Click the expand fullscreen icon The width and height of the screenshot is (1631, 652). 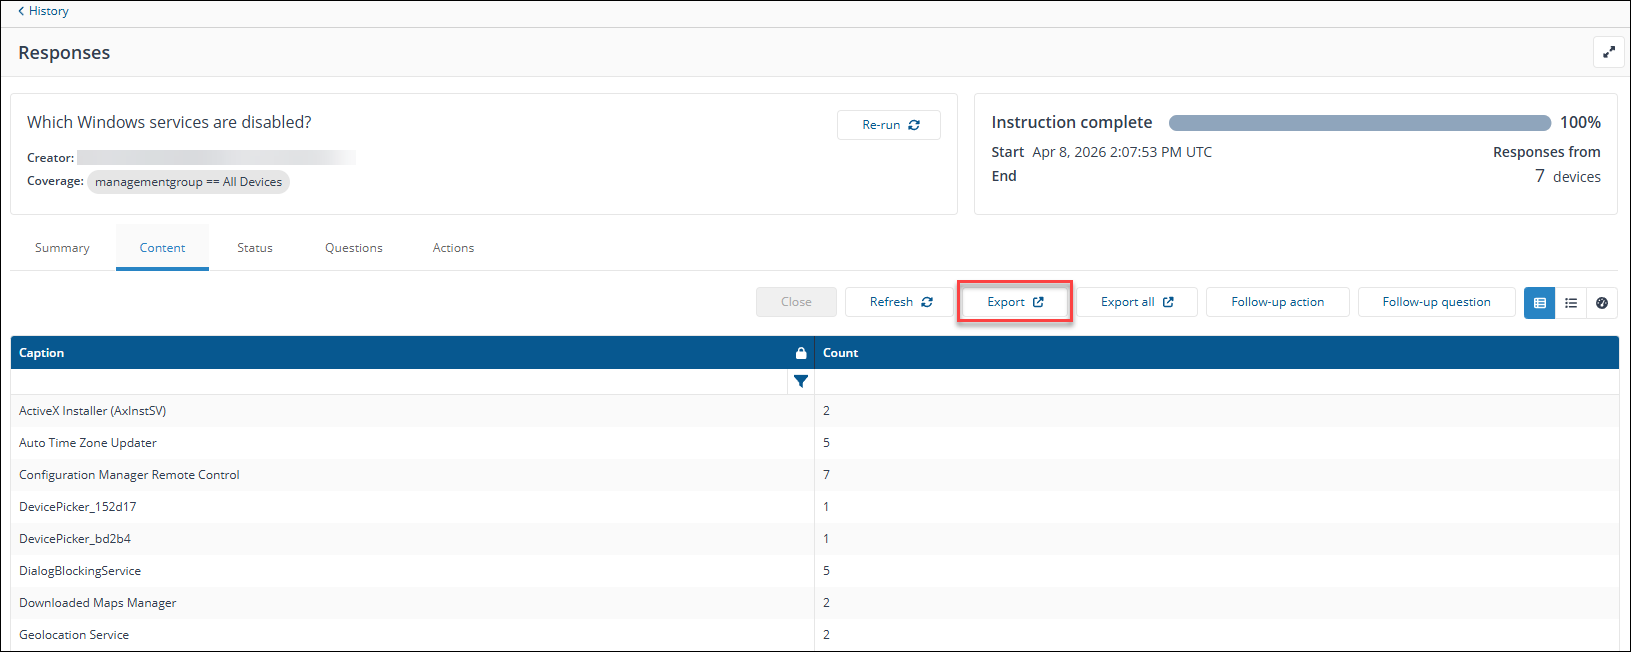click(1608, 52)
